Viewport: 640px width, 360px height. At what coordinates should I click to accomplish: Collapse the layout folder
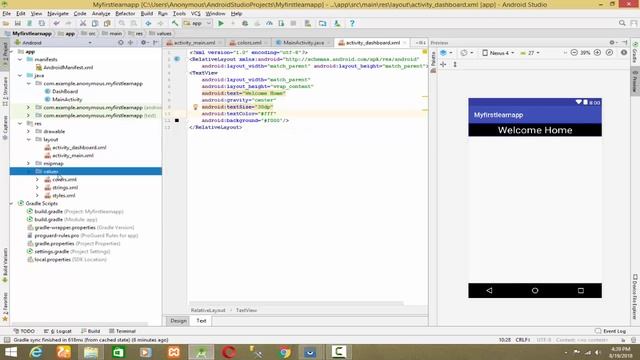29,140
